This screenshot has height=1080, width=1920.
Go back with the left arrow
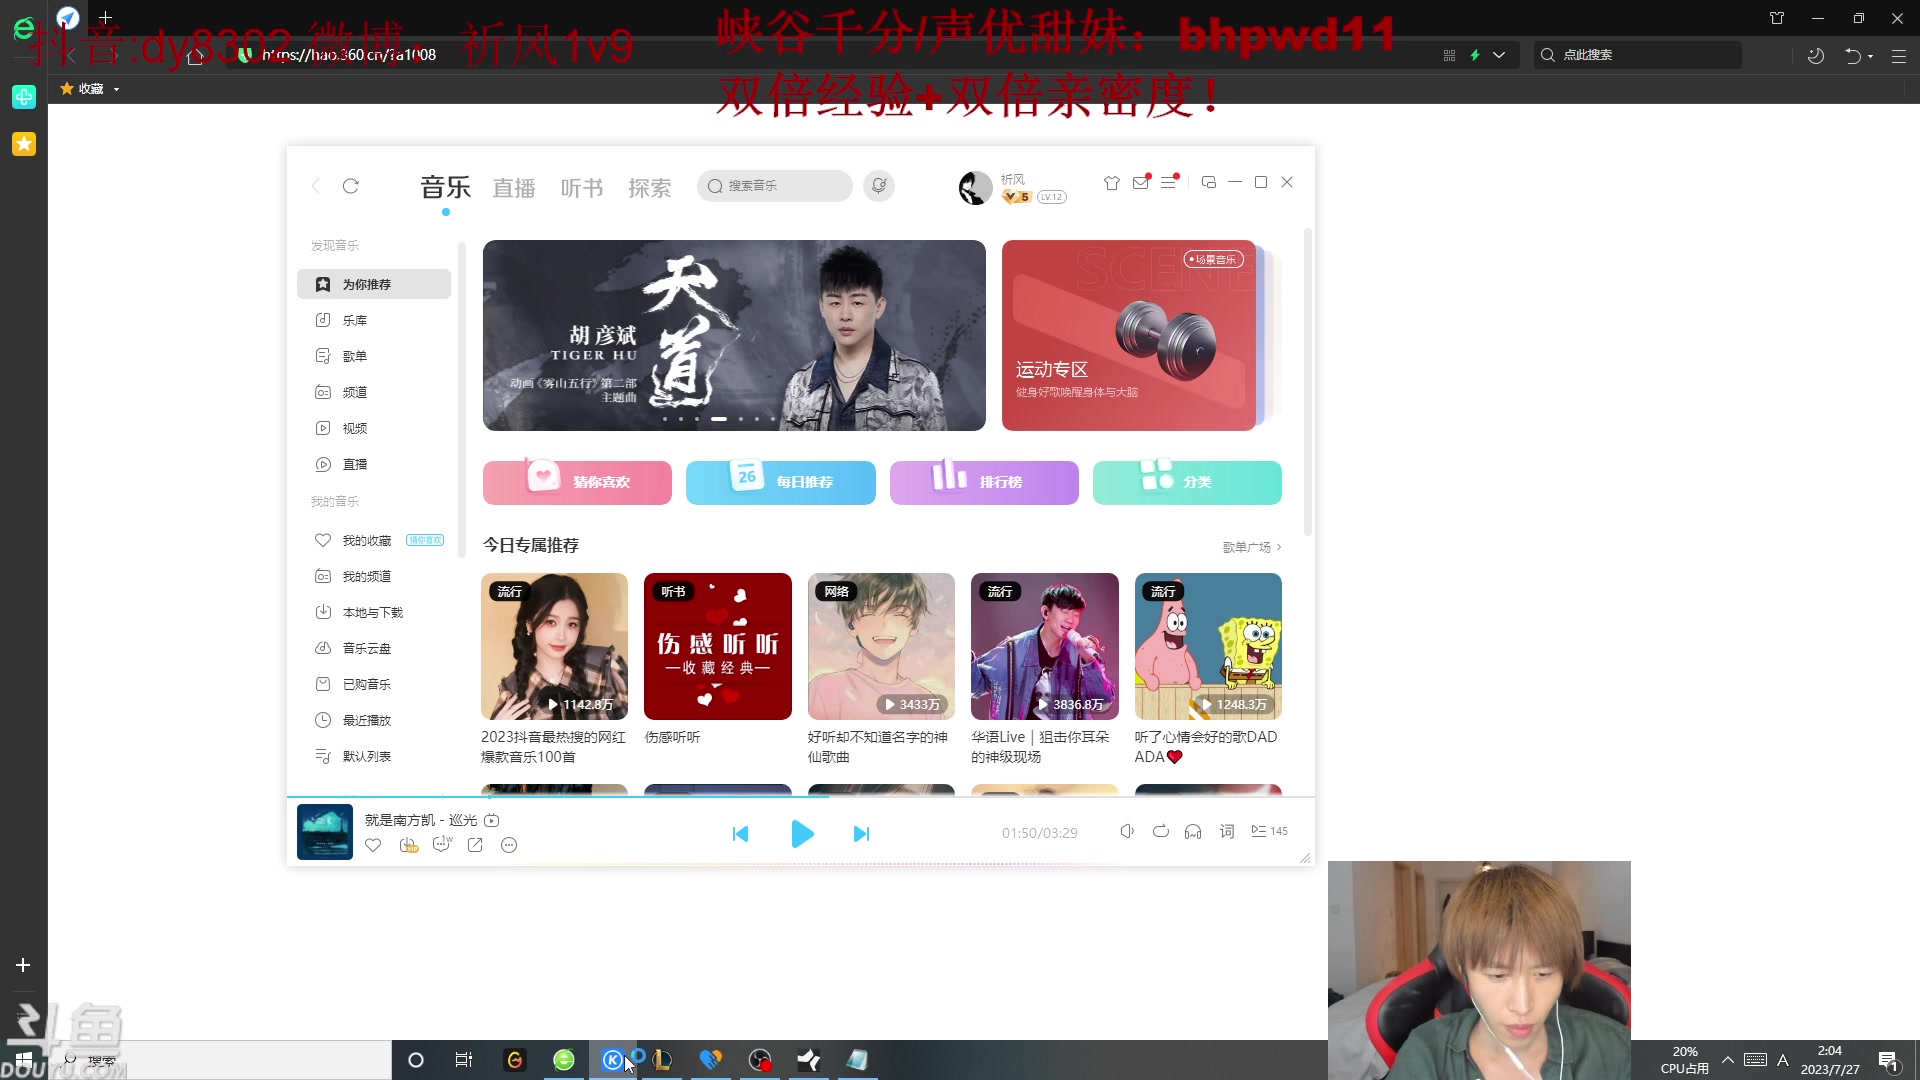pos(316,186)
